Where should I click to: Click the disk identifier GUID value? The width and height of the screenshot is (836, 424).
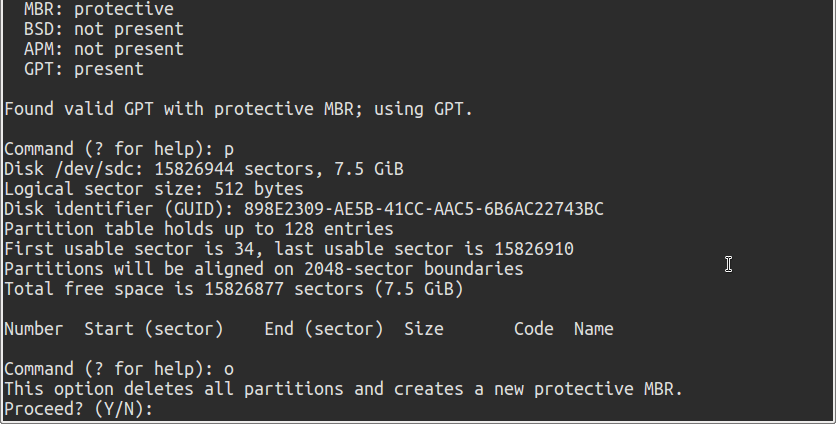tap(418, 209)
